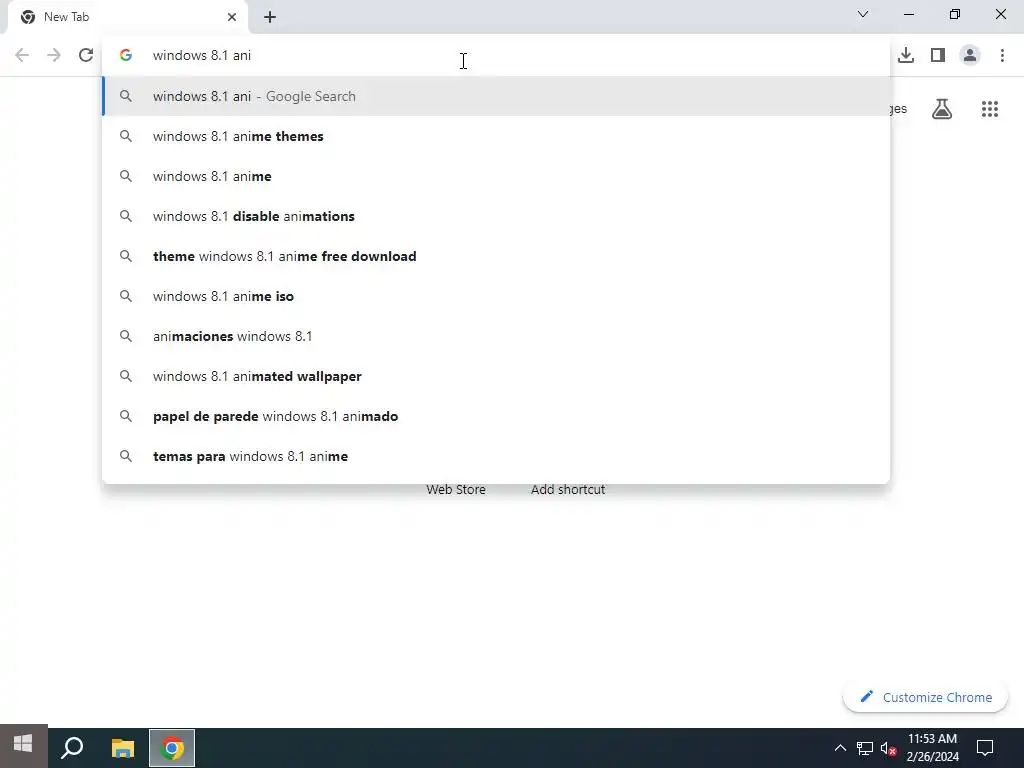The image size is (1024, 768).
Task: Choose 'theme windows 8.1 anime free download'
Action: 496,256
